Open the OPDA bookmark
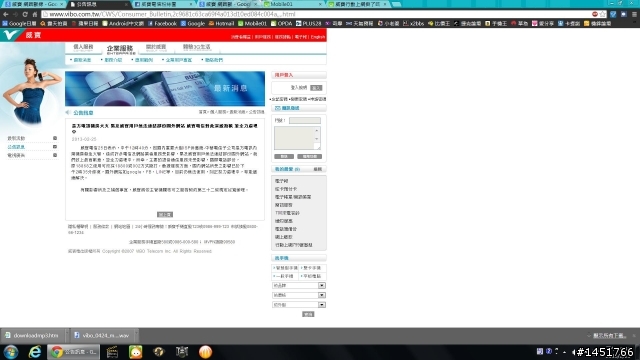 281,24
